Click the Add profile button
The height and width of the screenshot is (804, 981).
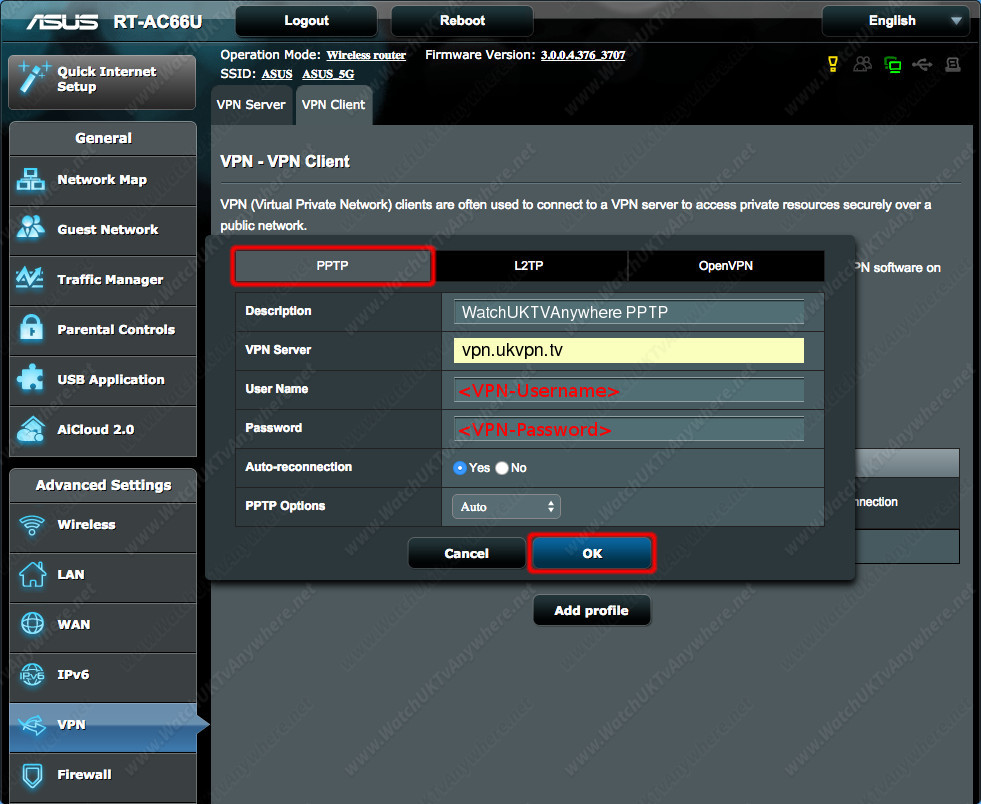point(592,611)
